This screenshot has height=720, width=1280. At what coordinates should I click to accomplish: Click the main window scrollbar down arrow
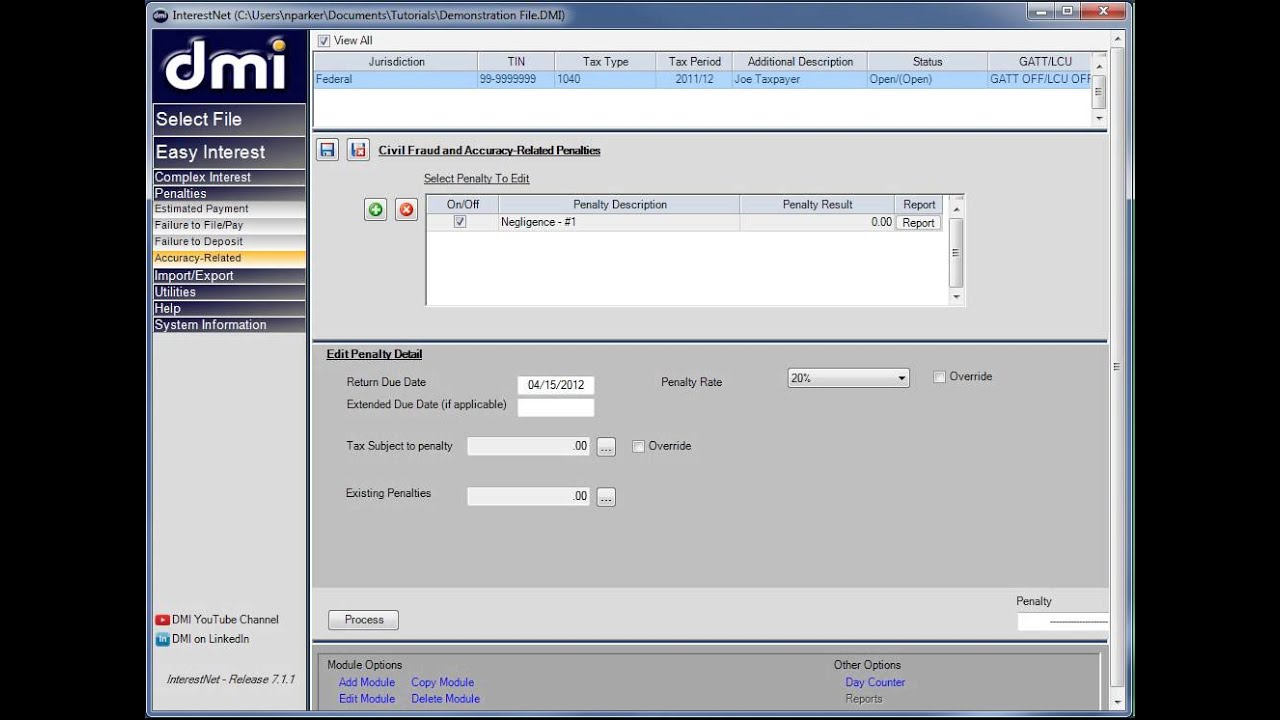point(1117,701)
